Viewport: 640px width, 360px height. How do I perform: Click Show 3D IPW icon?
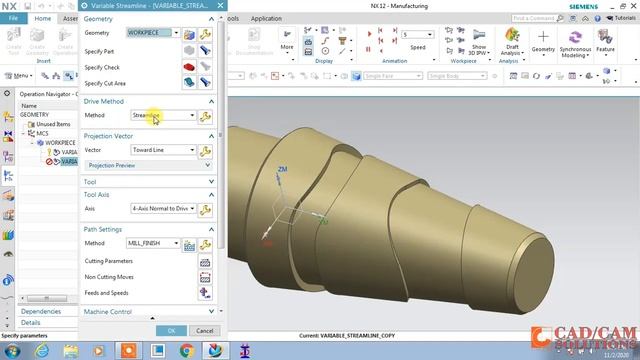click(x=479, y=42)
